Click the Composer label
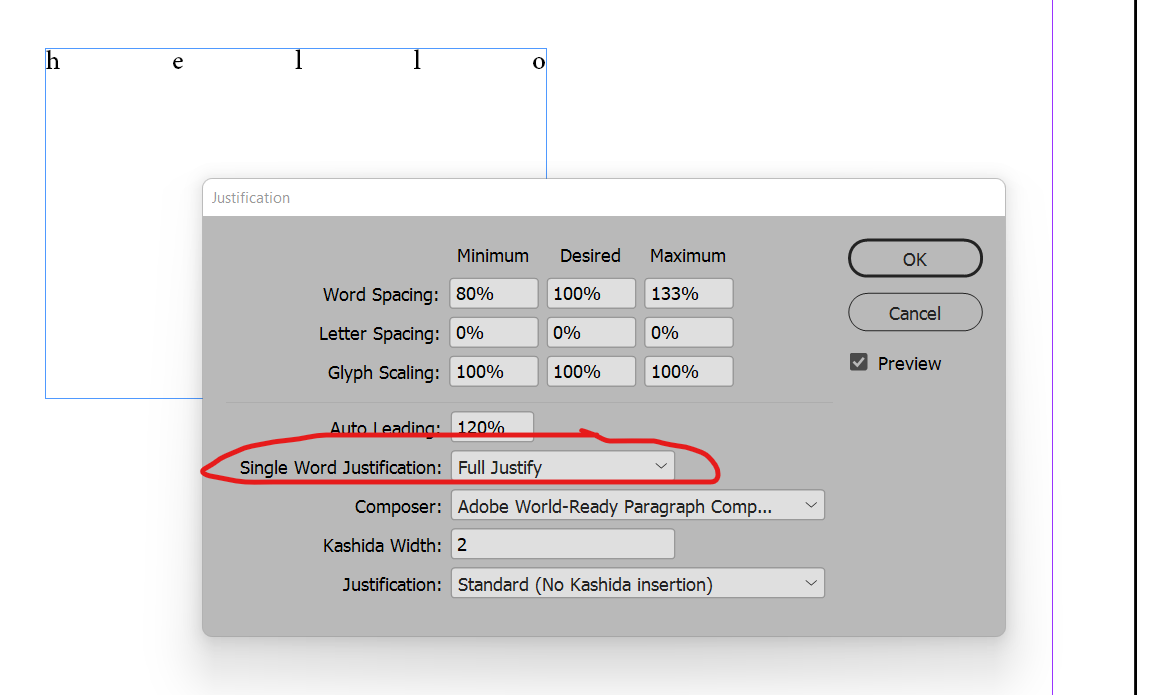This screenshot has width=1157, height=695. pyautogui.click(x=398, y=508)
